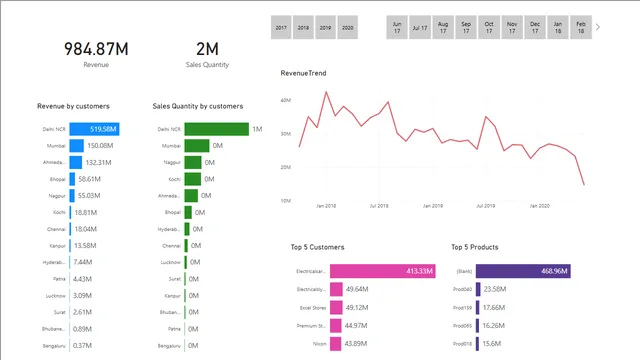Click the RevenueTrend chart title
This screenshot has width=640, height=360.
[x=303, y=73]
